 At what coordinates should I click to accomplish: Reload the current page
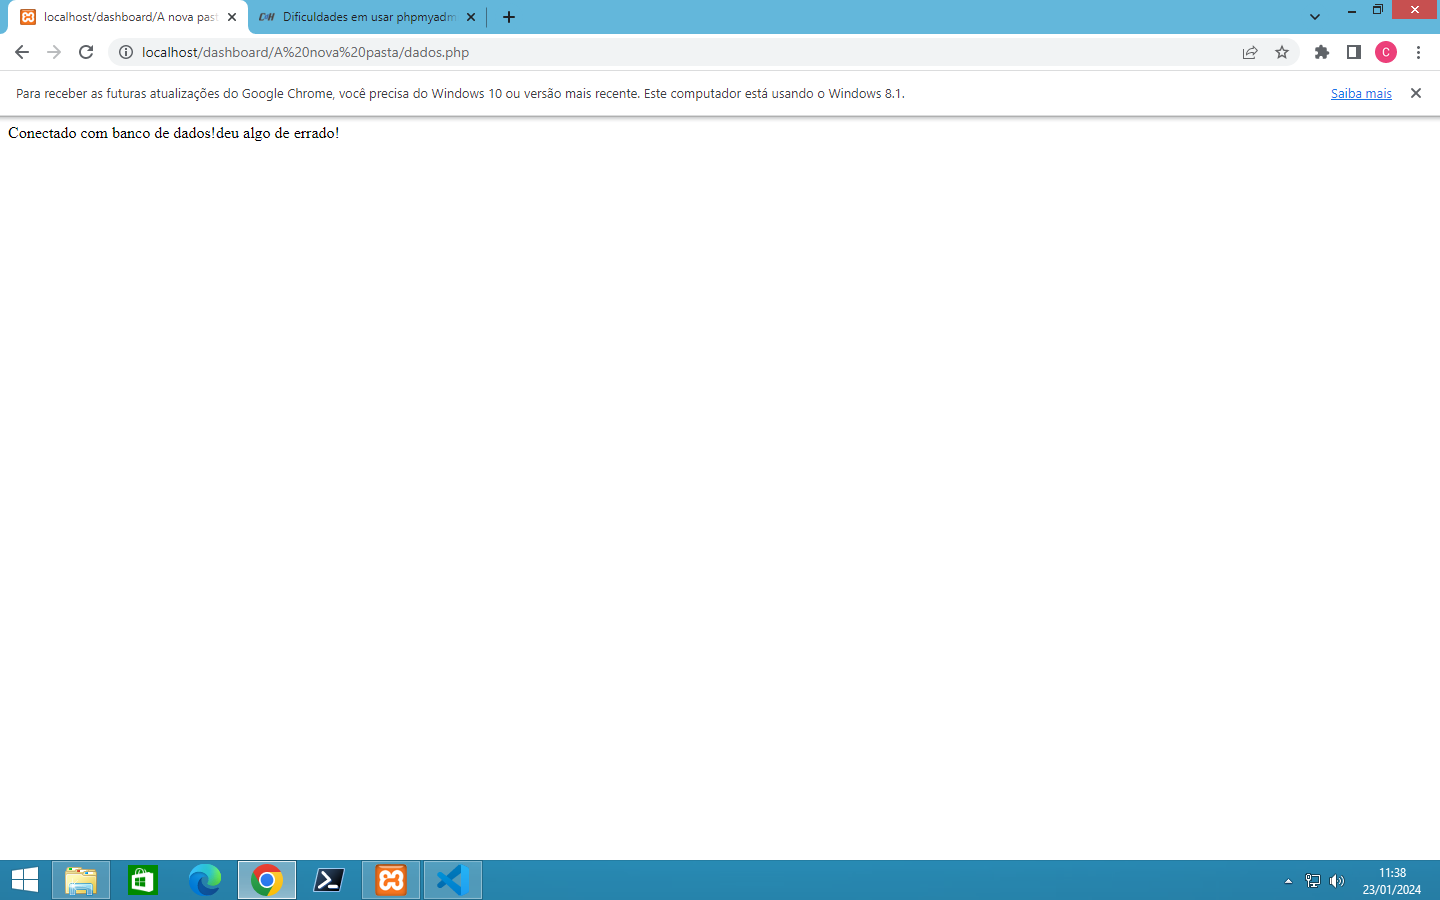coord(86,52)
